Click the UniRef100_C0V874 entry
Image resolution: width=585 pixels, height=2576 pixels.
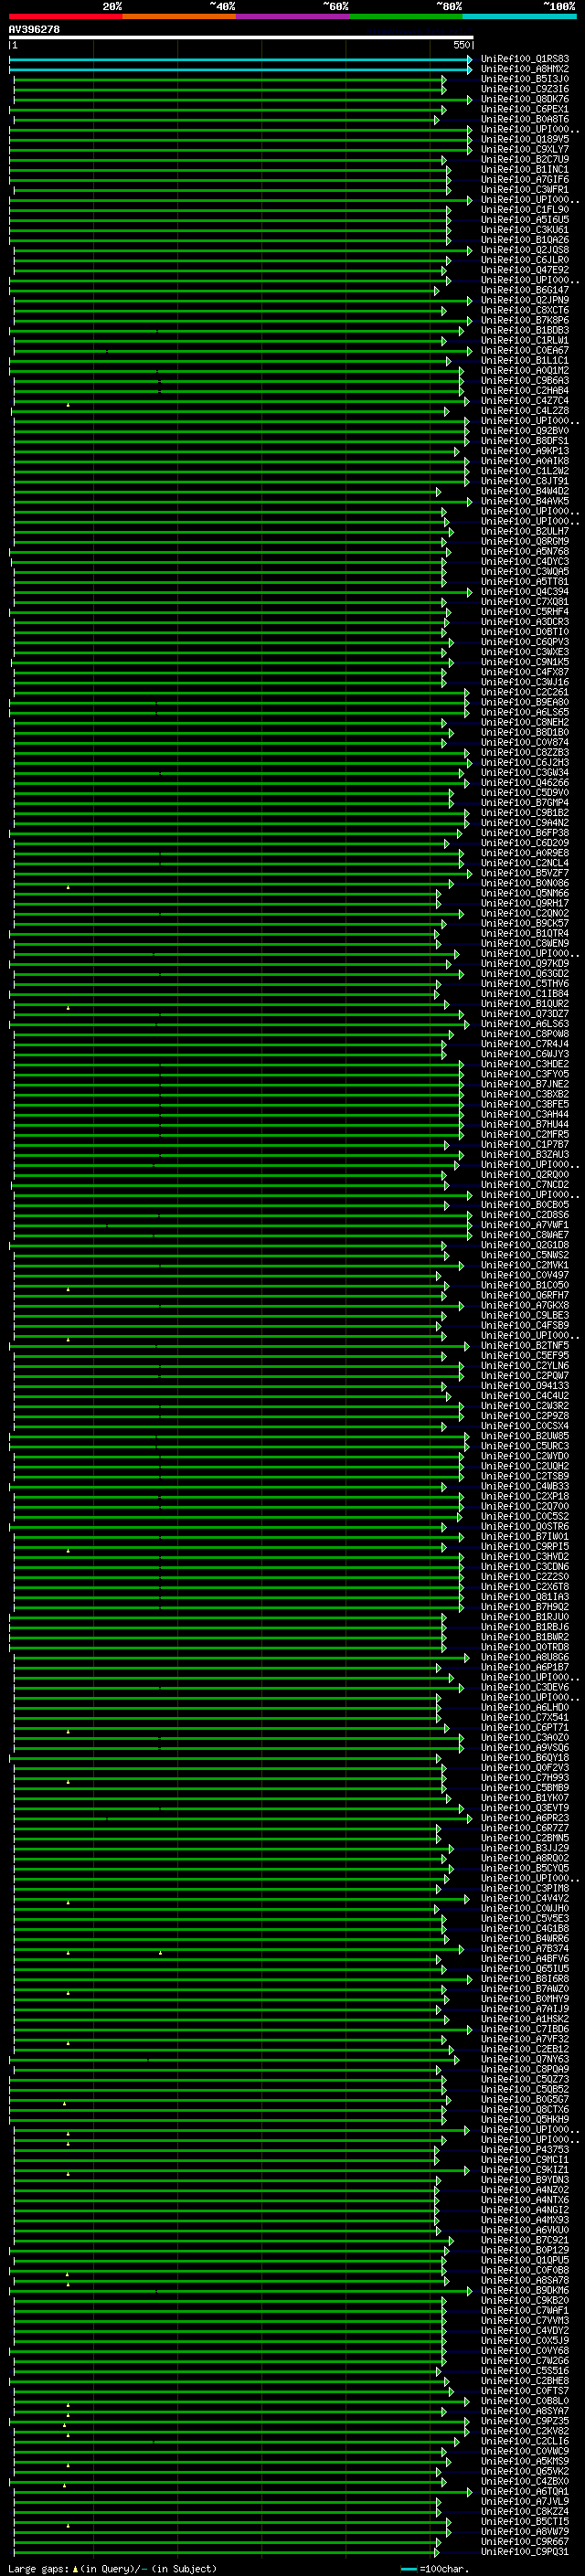point(525,742)
